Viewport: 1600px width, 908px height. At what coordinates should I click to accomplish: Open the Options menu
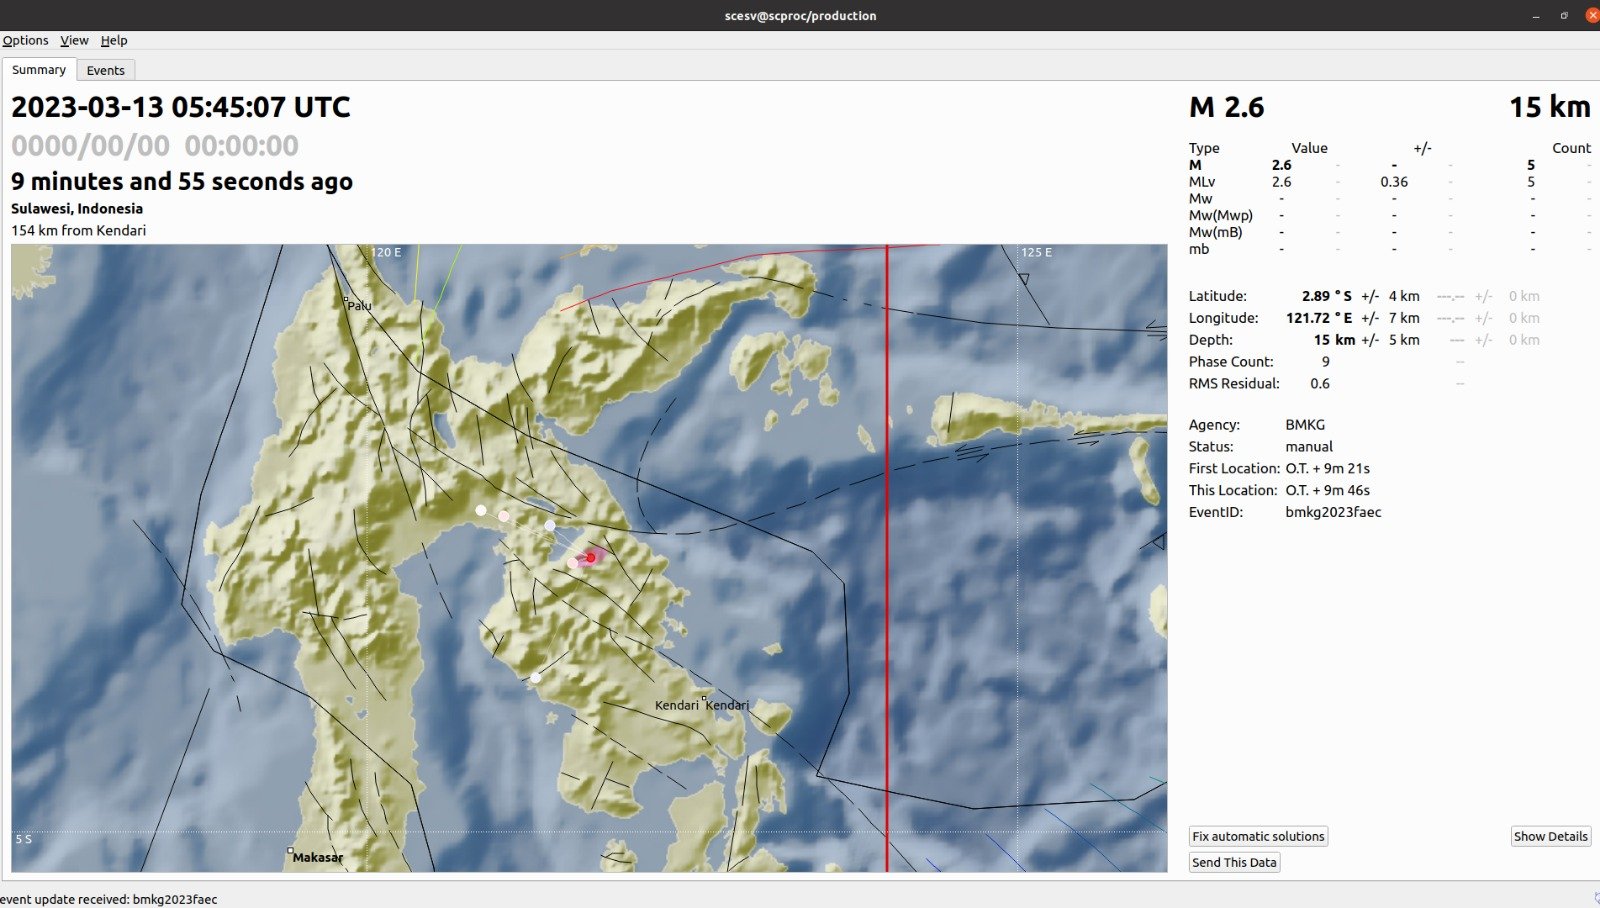(x=25, y=40)
